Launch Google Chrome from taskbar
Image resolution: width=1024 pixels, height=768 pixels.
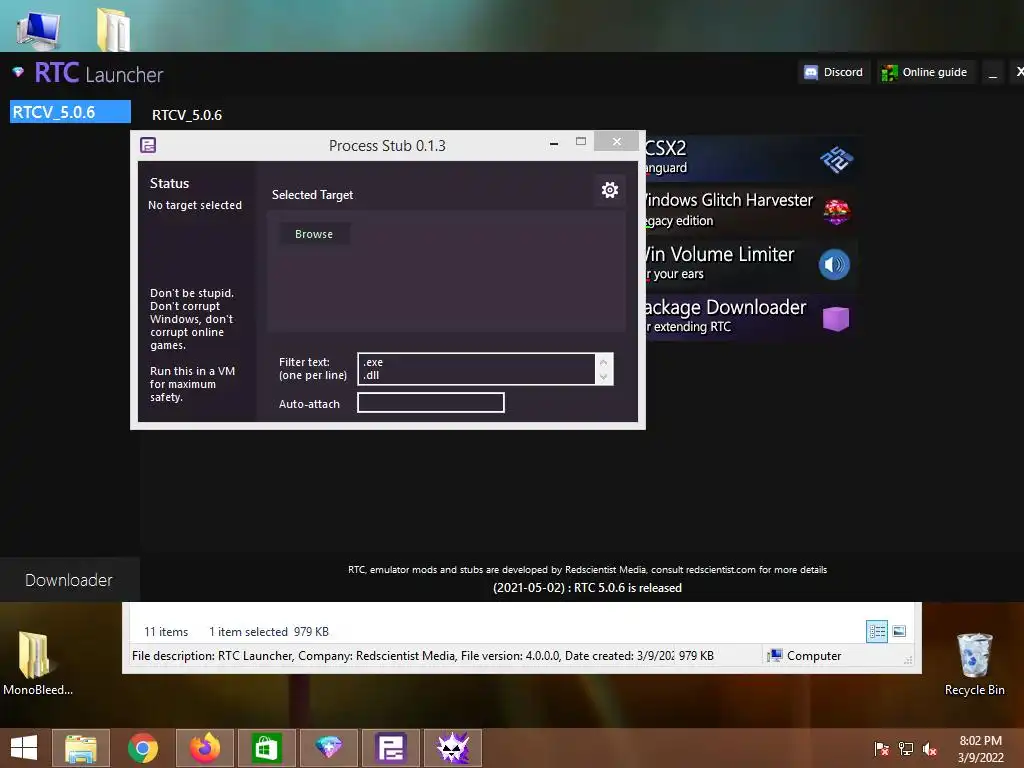[x=143, y=748]
